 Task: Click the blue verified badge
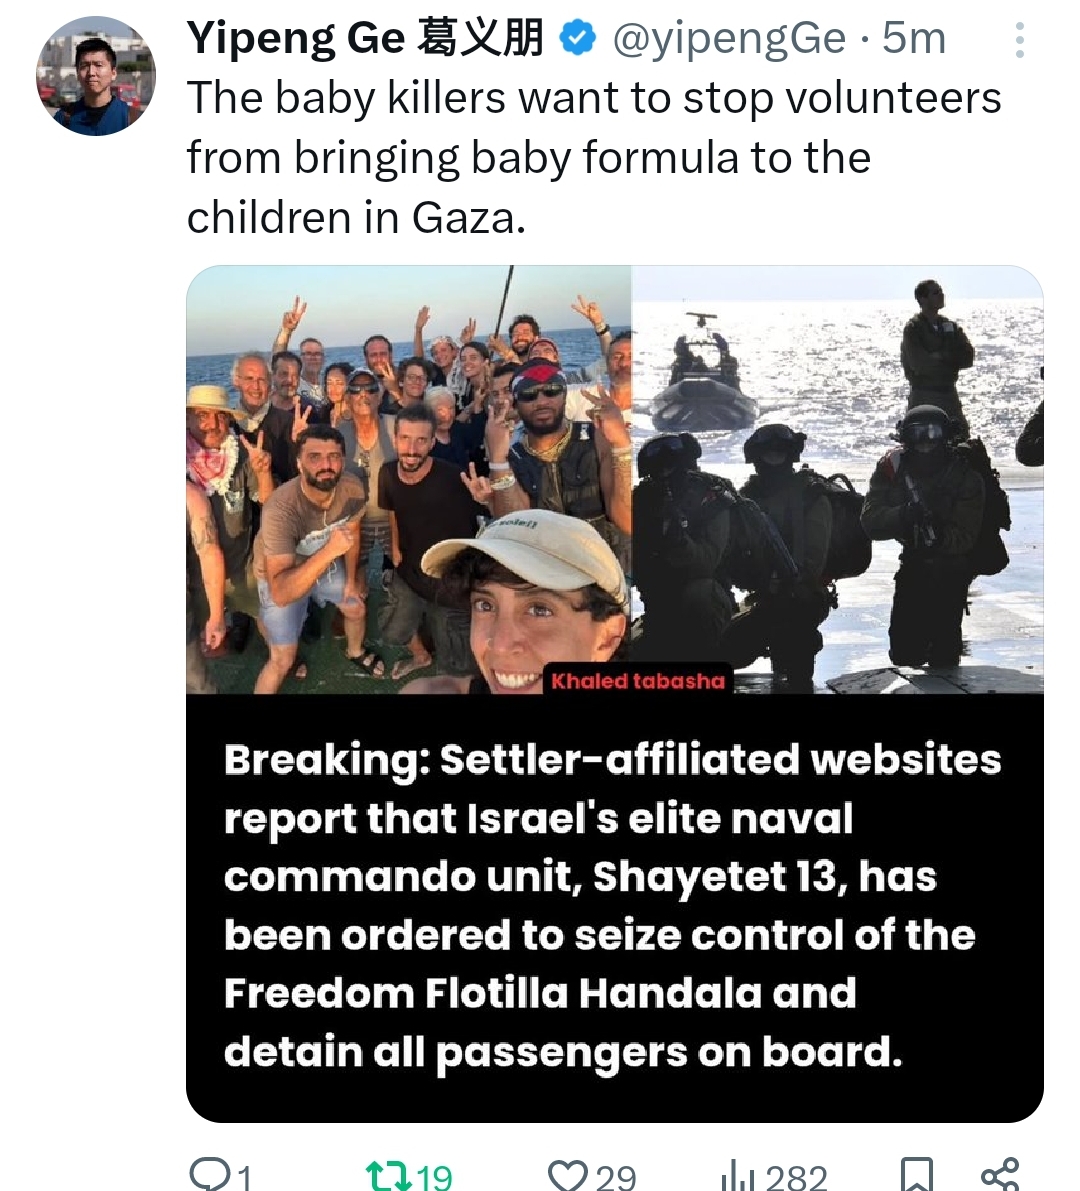(x=577, y=39)
